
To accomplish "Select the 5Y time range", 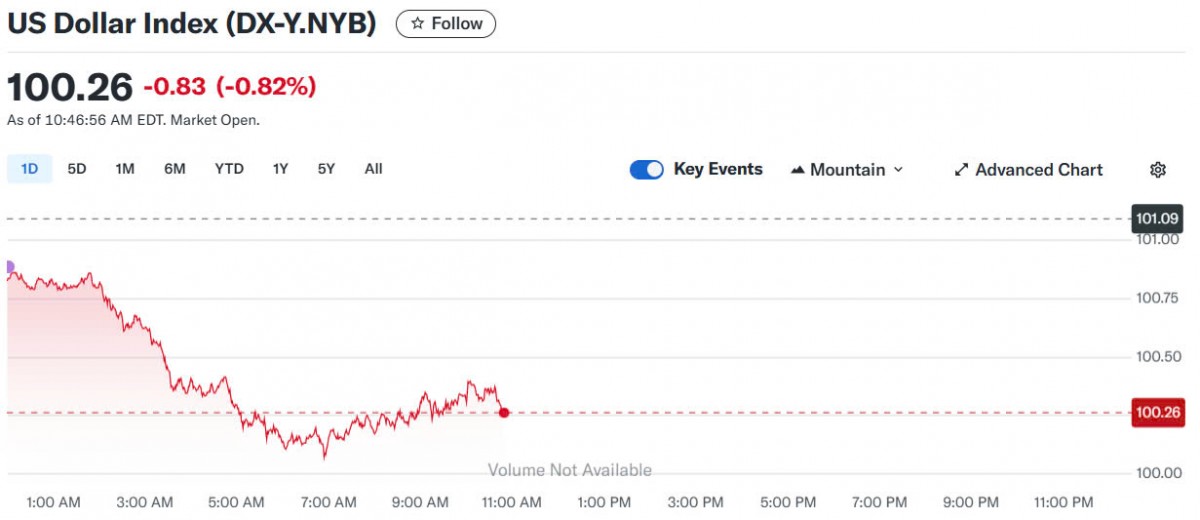I will point(326,169).
